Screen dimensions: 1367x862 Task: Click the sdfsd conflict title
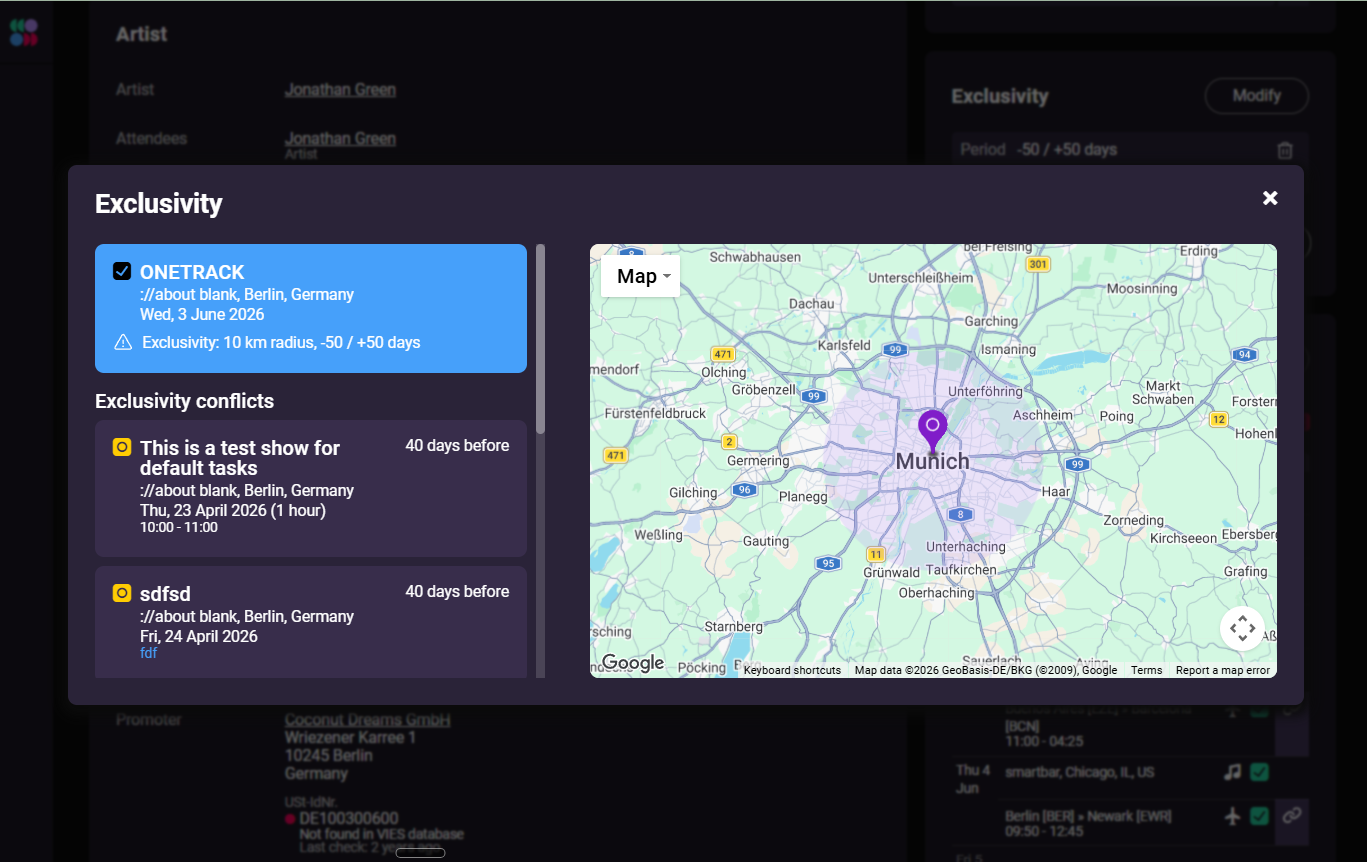165,596
